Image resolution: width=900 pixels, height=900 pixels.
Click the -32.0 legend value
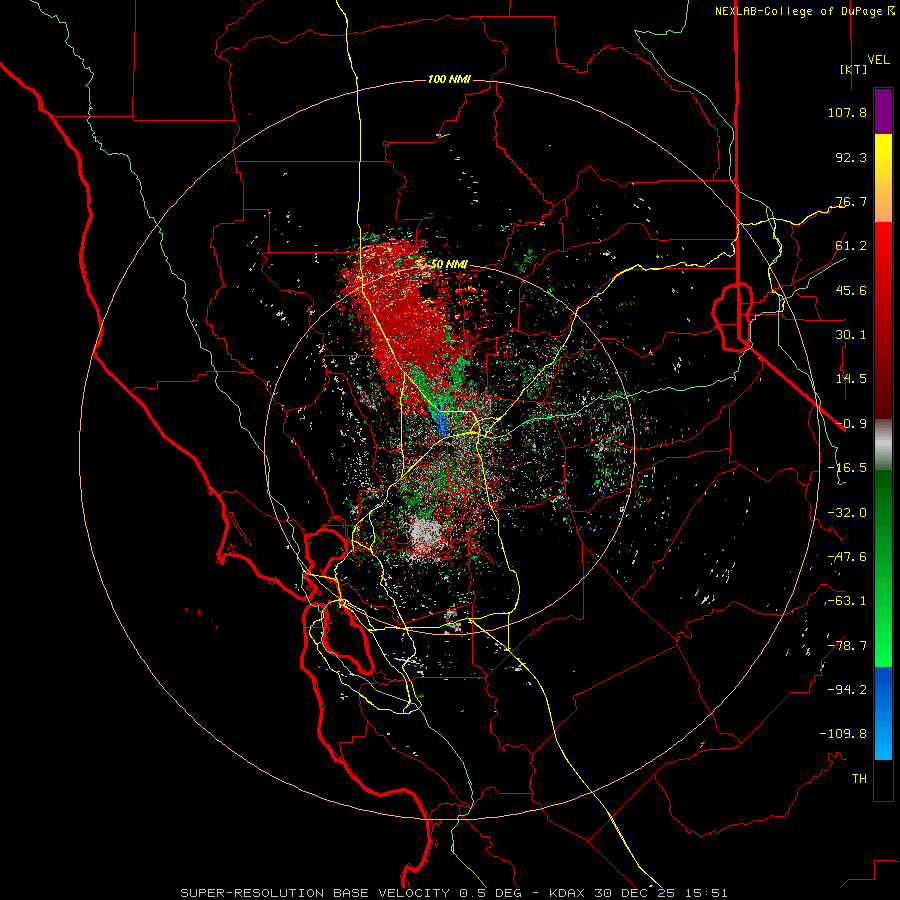(x=847, y=513)
